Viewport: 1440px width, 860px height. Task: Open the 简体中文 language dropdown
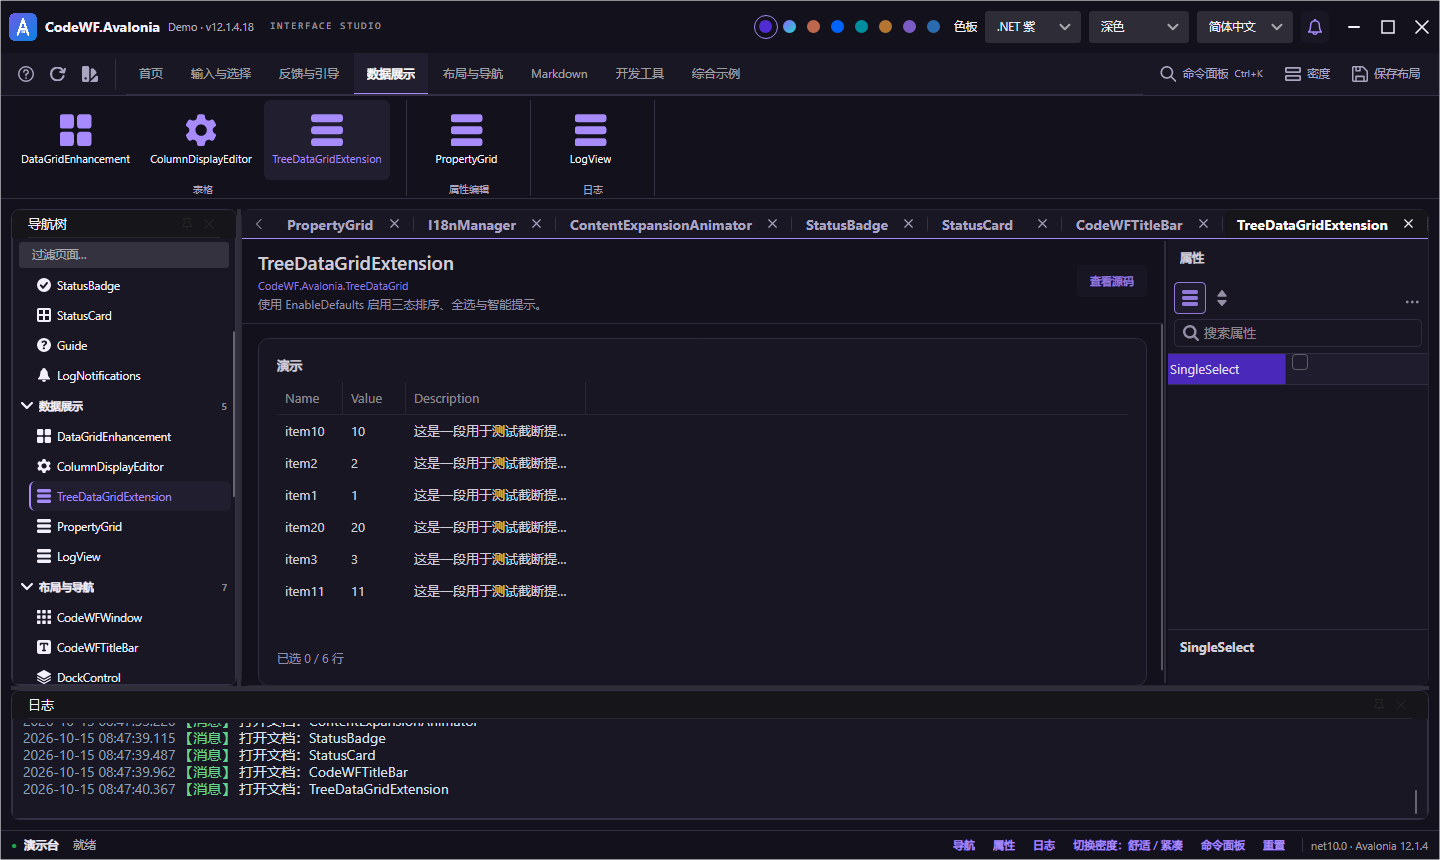click(1245, 27)
